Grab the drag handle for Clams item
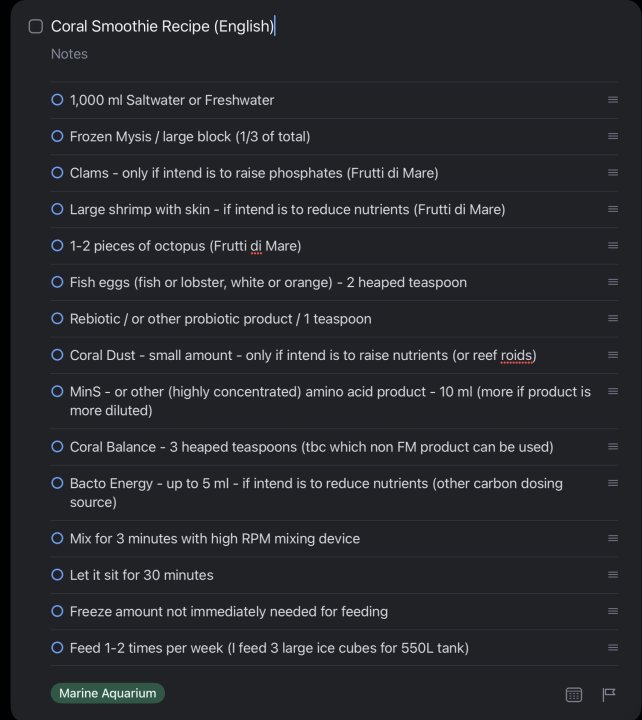 point(613,173)
